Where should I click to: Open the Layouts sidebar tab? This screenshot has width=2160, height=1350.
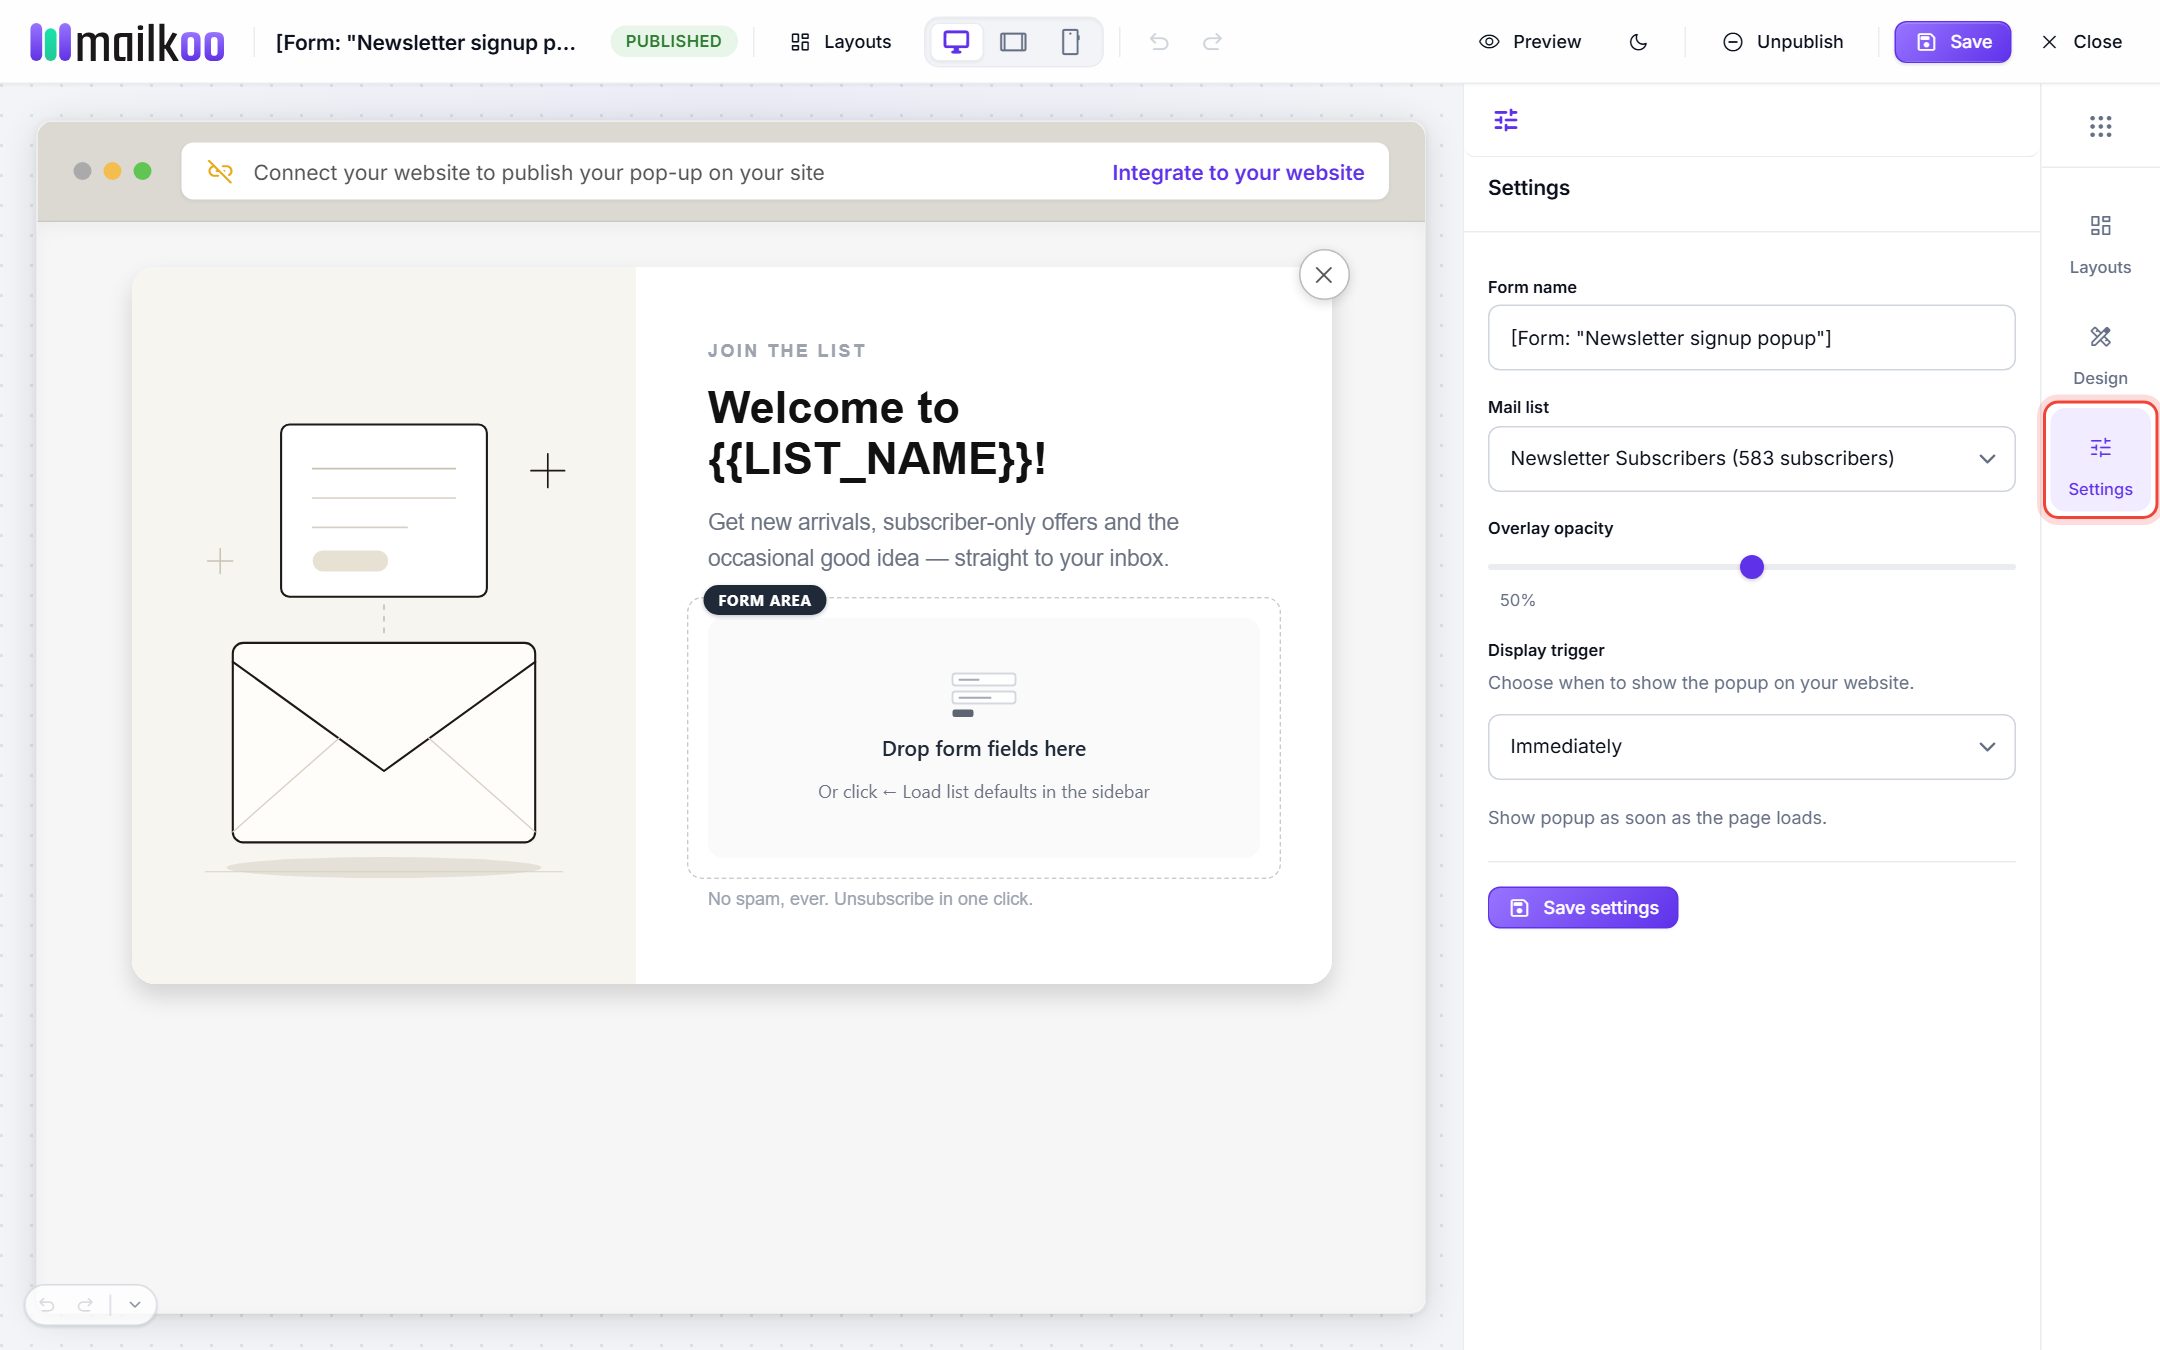pos(2100,244)
